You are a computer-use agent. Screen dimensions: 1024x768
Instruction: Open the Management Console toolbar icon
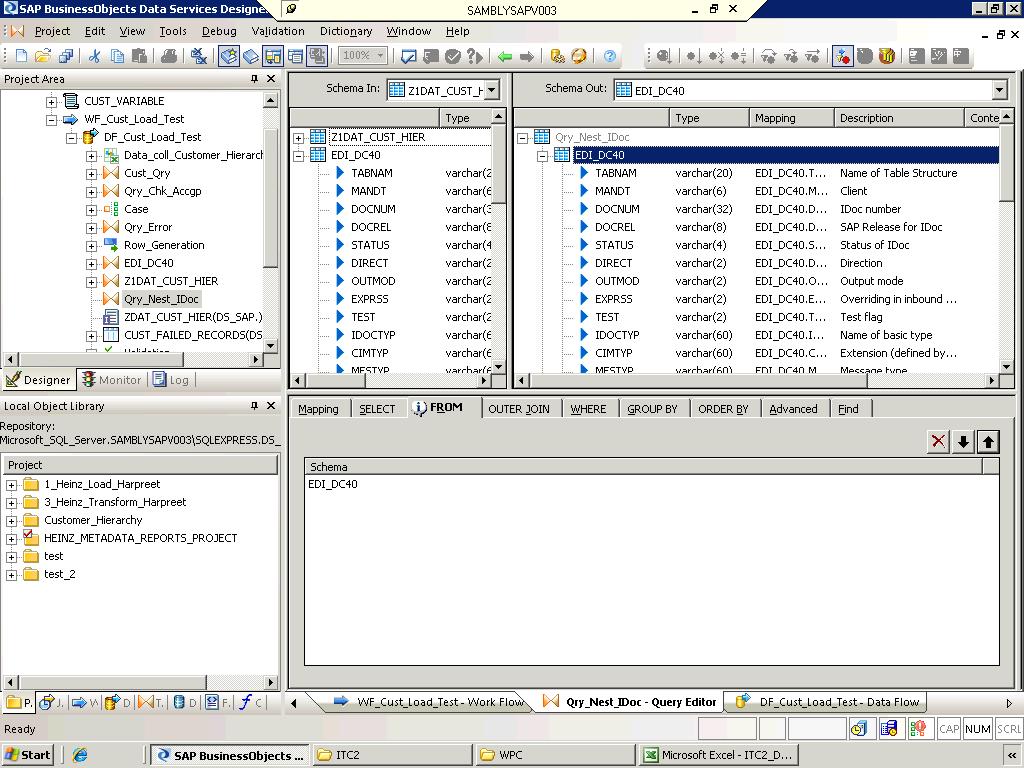[x=579, y=56]
